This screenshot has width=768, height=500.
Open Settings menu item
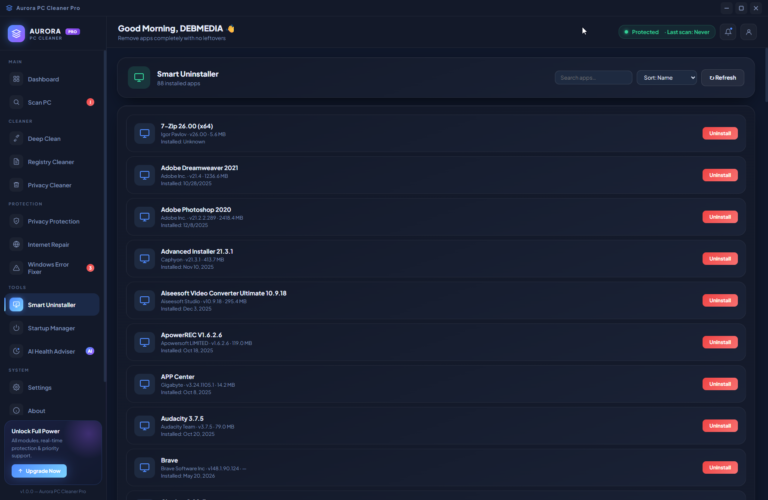pos(51,387)
